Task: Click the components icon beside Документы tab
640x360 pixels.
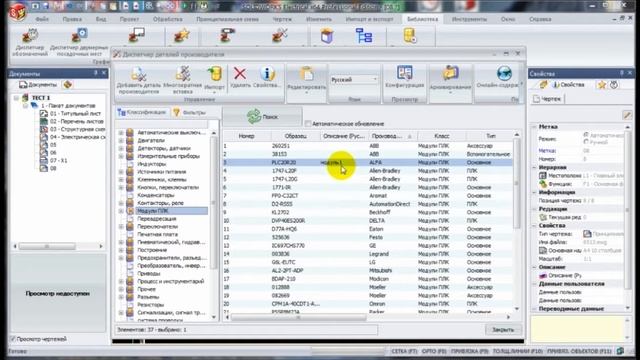Action: (67, 84)
